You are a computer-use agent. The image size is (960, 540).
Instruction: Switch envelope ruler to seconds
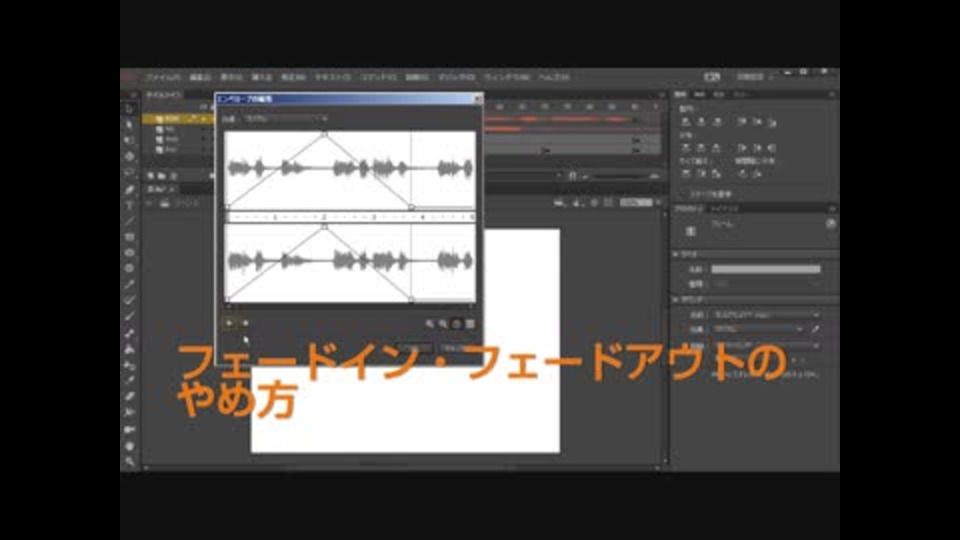[x=456, y=324]
